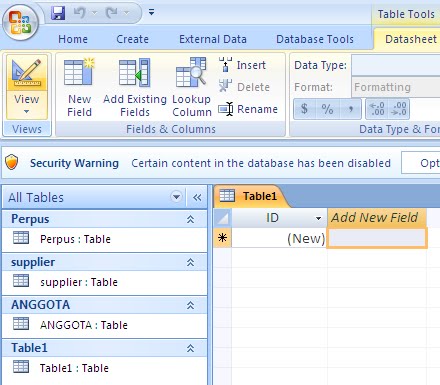Collapse the Perpus group

click(x=190, y=219)
